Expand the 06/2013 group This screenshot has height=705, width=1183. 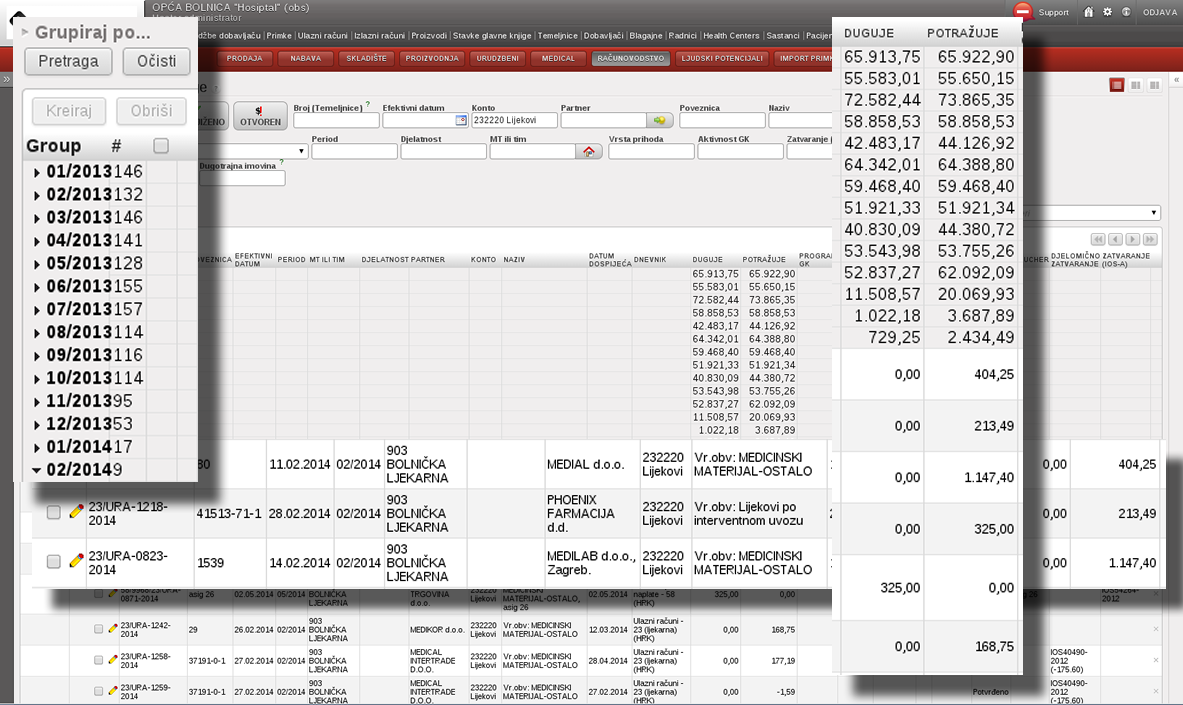point(37,288)
